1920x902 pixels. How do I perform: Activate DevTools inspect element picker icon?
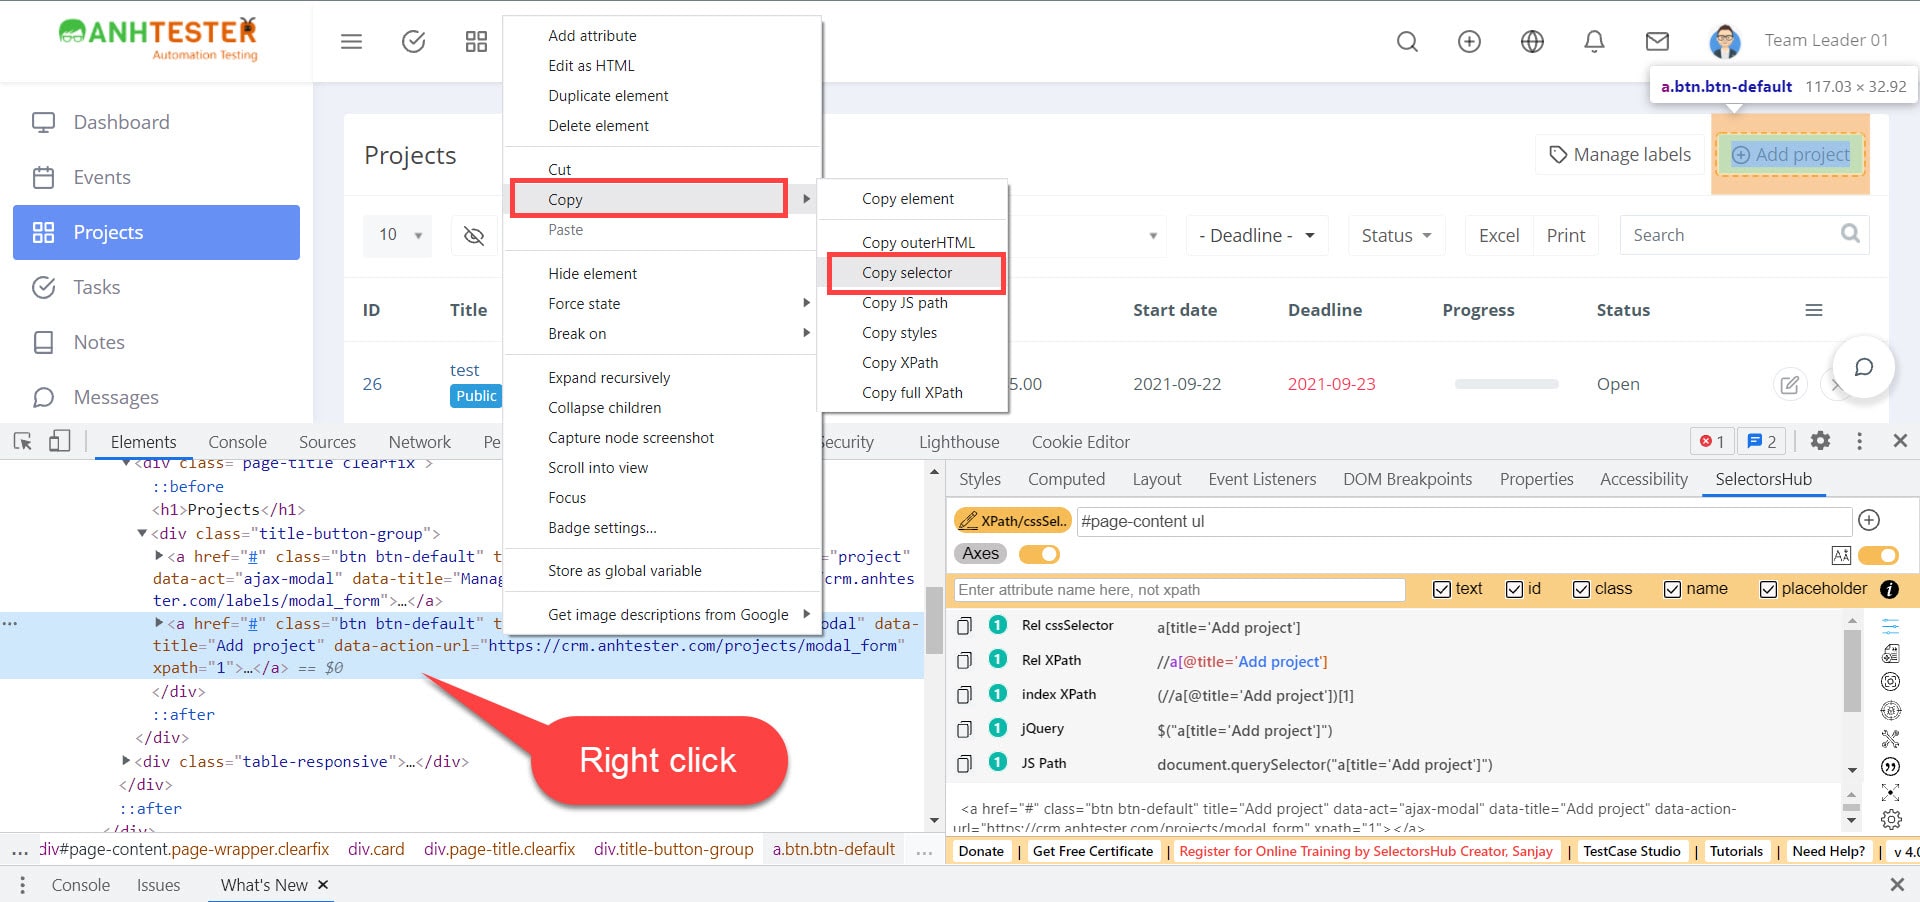(23, 441)
